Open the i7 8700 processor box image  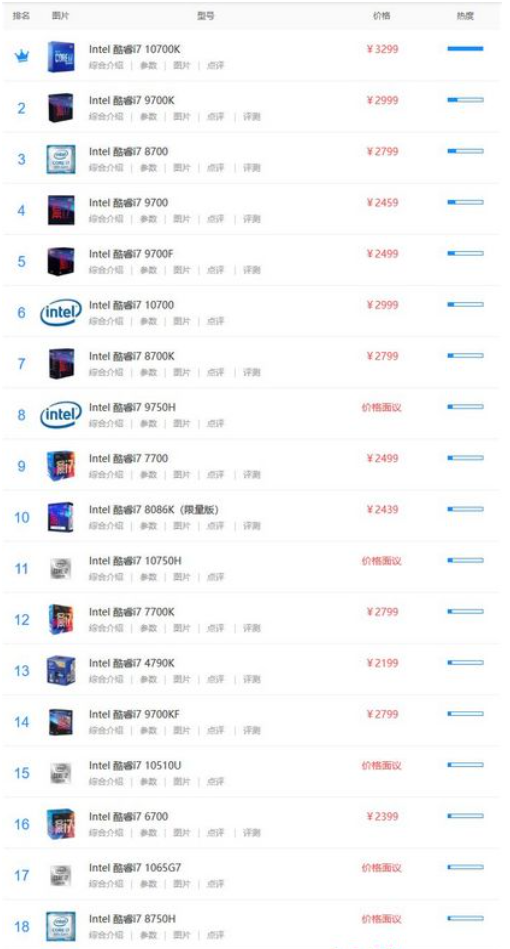(61, 159)
